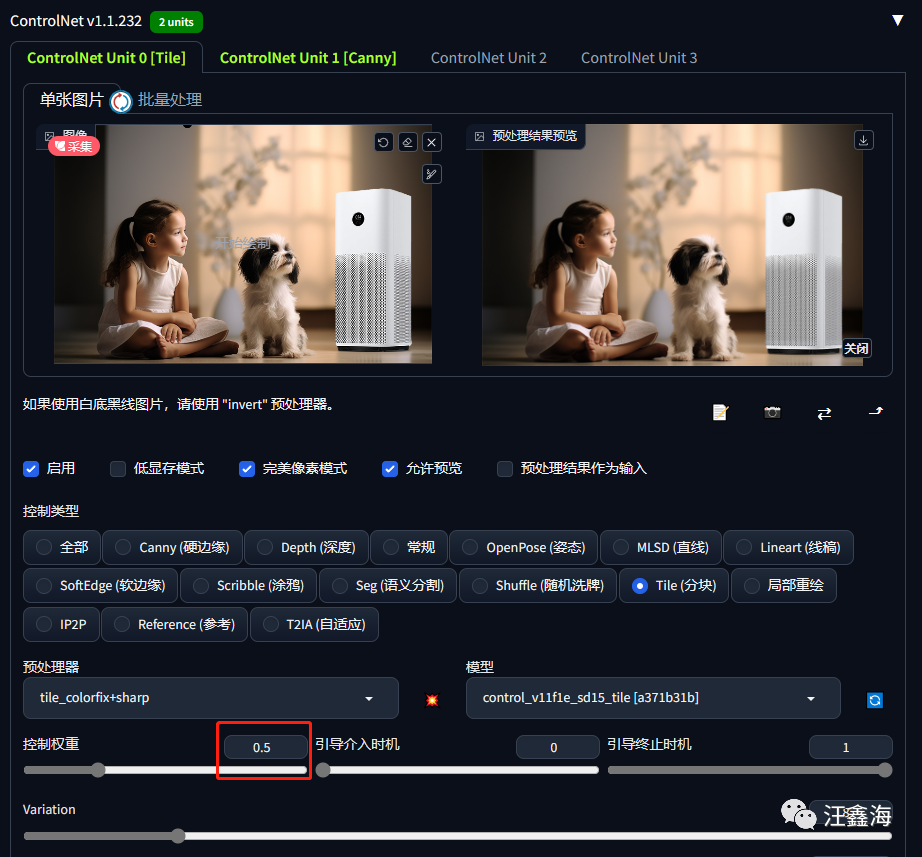Click the green 2 units badge

[176, 22]
